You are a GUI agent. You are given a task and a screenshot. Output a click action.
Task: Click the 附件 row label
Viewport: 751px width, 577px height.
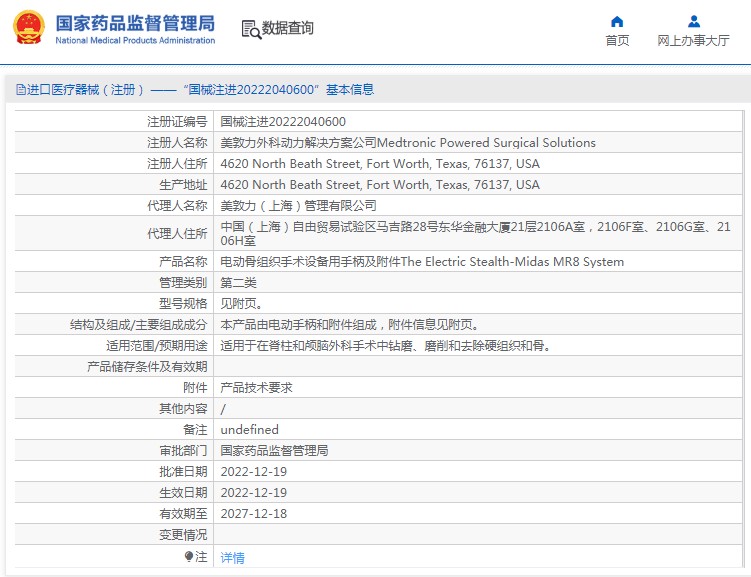[195, 388]
